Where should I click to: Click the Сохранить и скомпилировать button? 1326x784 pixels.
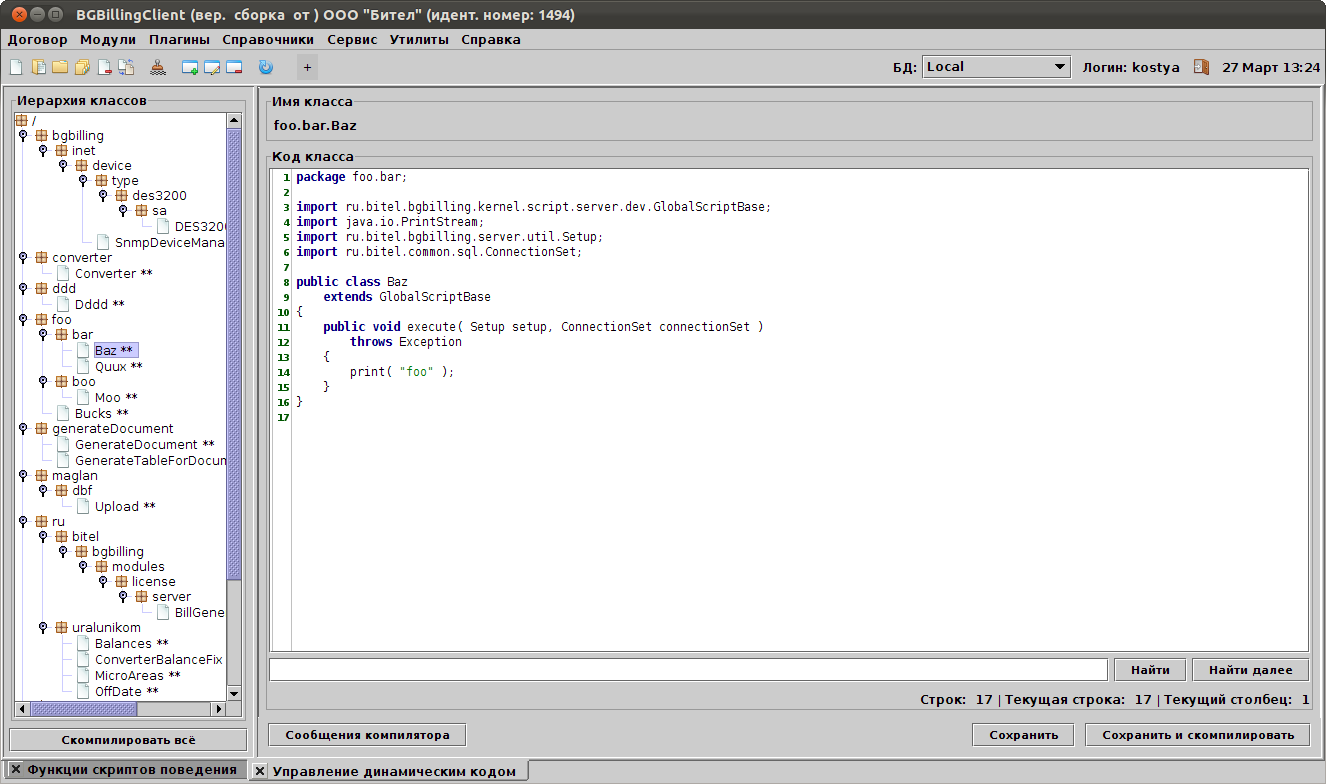[1197, 735]
